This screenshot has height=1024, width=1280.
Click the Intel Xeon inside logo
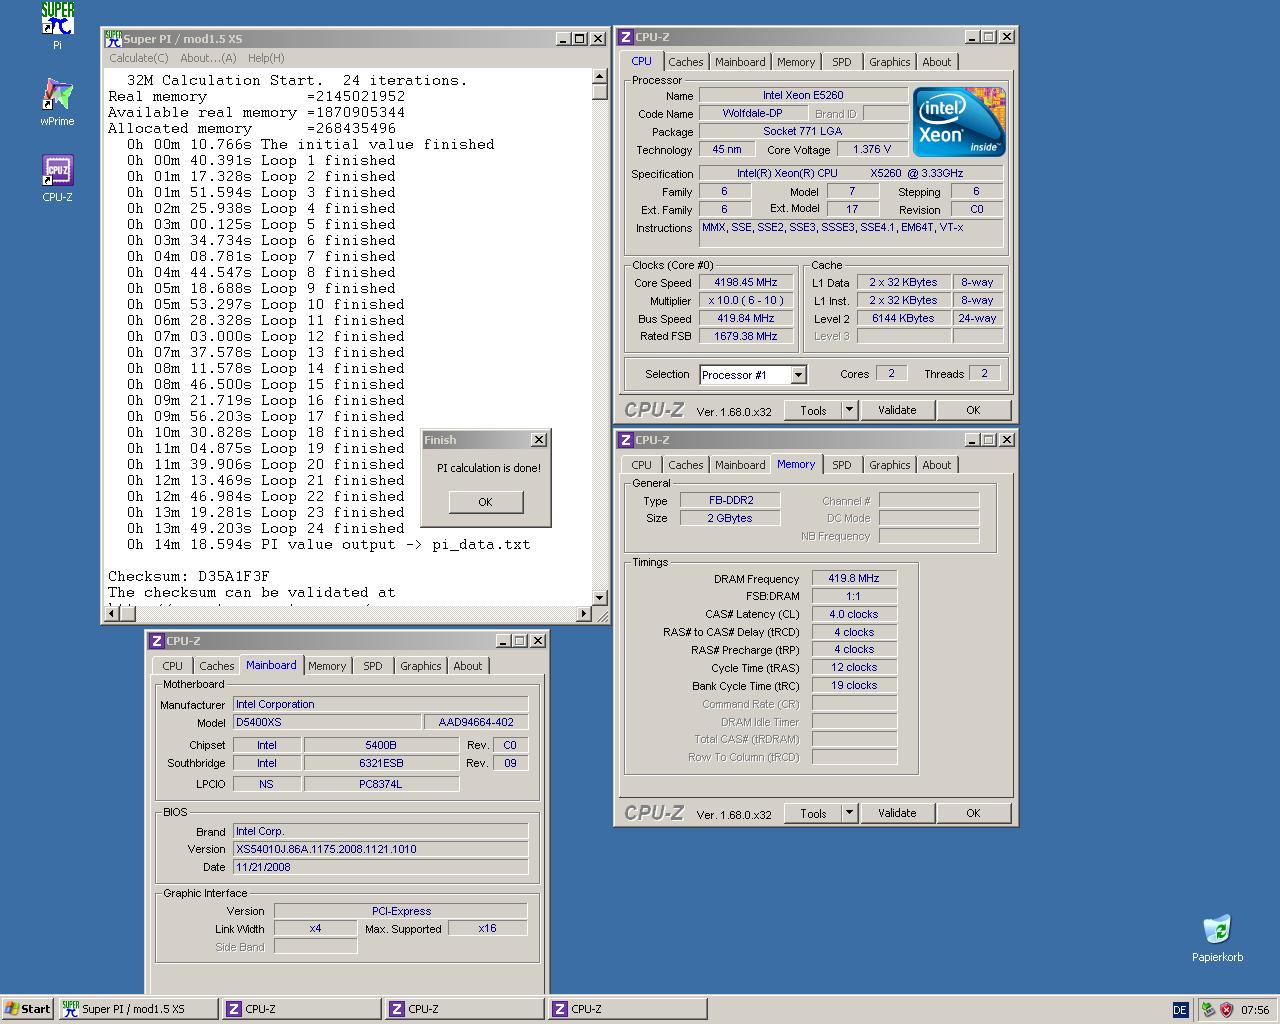tap(958, 121)
